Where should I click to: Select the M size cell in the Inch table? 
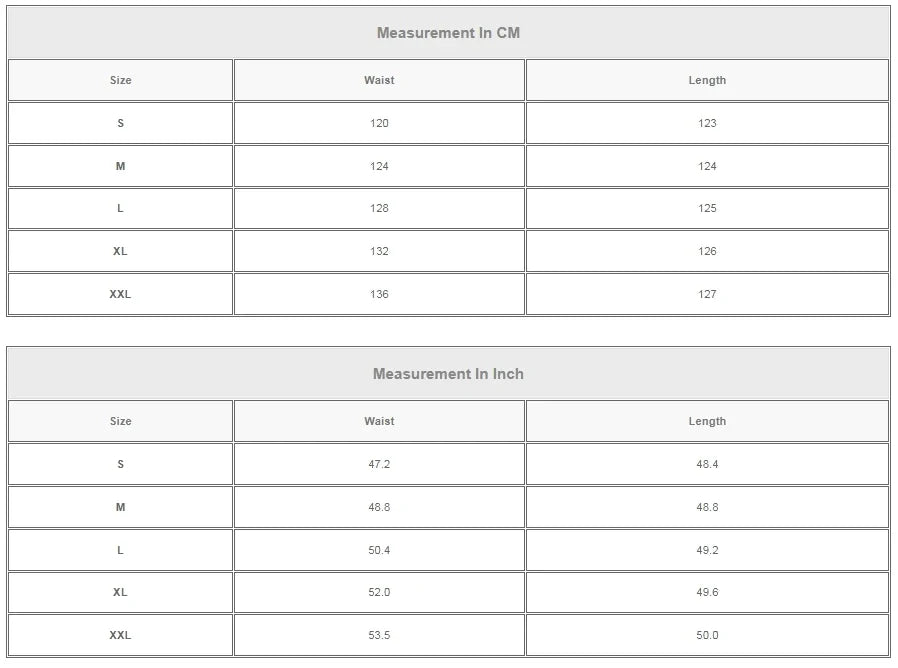(120, 507)
